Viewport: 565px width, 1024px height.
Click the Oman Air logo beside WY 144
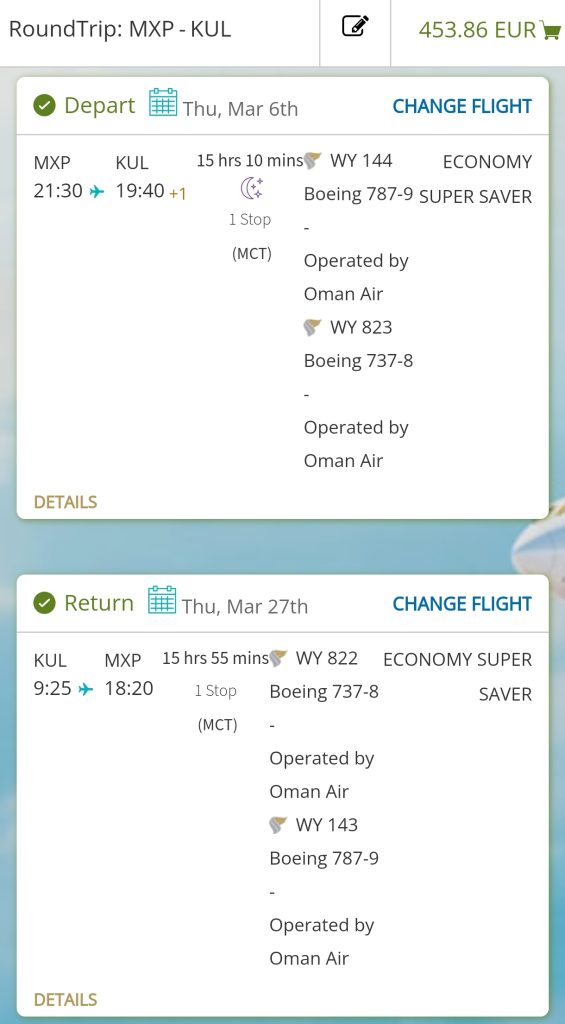(x=313, y=160)
